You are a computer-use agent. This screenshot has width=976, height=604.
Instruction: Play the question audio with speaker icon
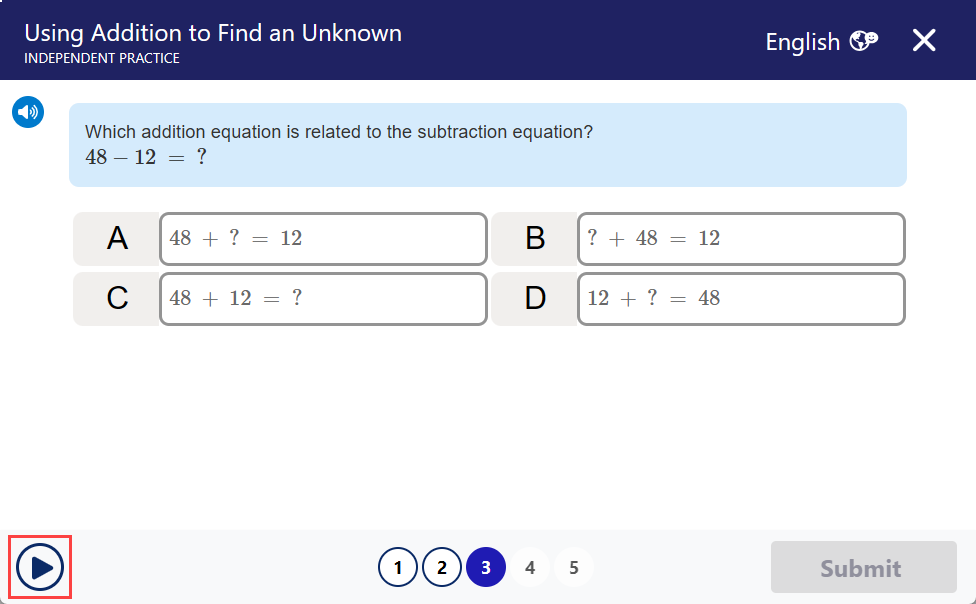tap(28, 112)
